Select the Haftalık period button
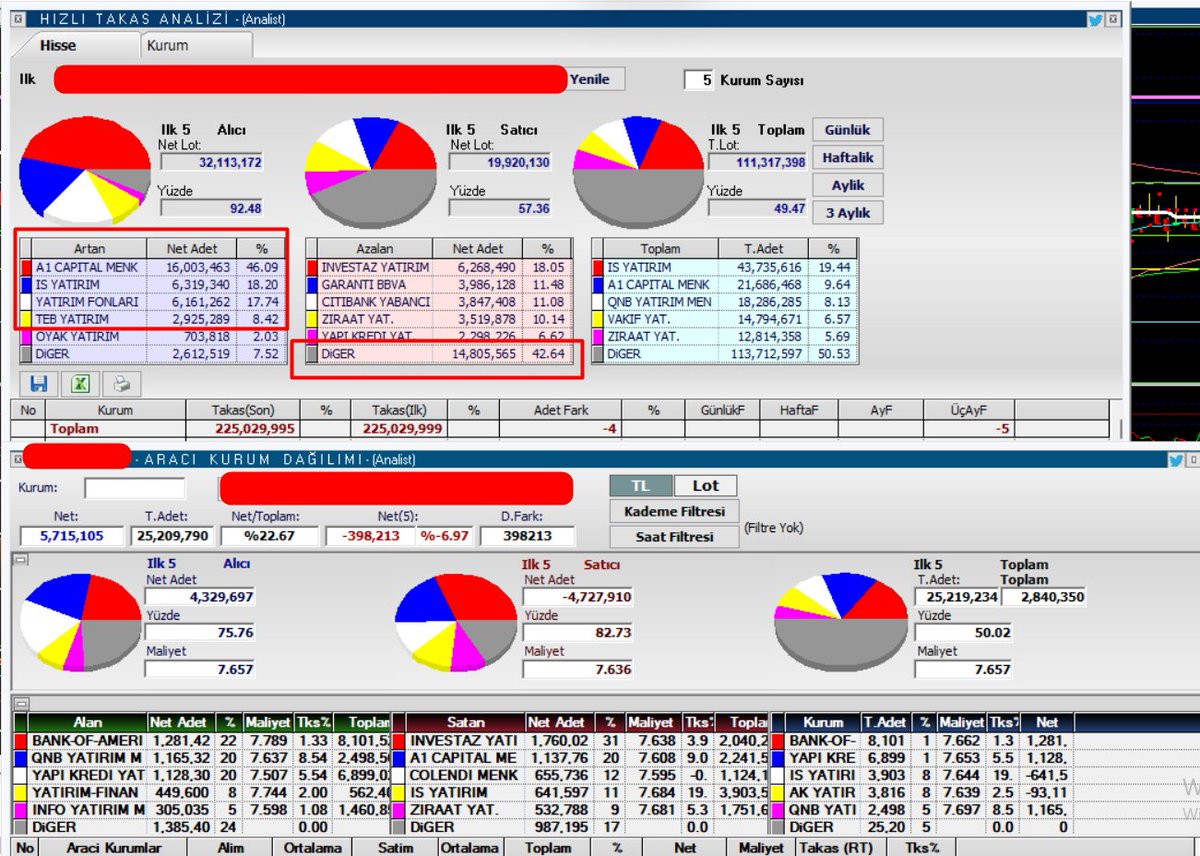 [x=847, y=158]
